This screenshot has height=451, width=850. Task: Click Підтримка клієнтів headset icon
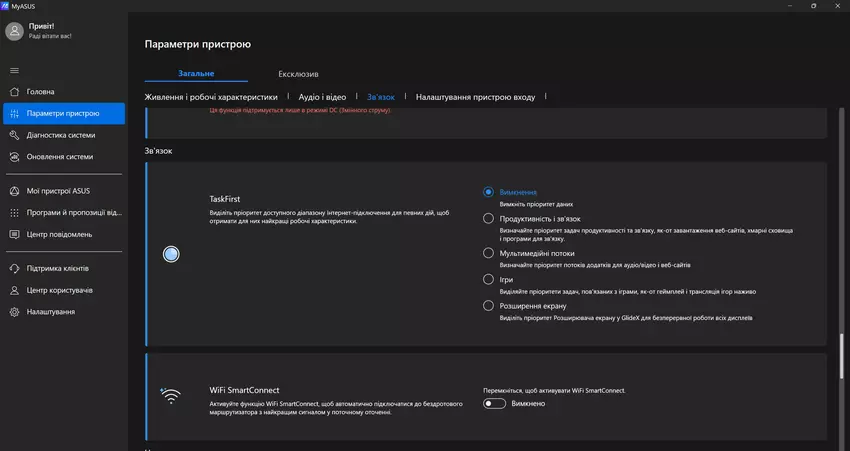14,269
